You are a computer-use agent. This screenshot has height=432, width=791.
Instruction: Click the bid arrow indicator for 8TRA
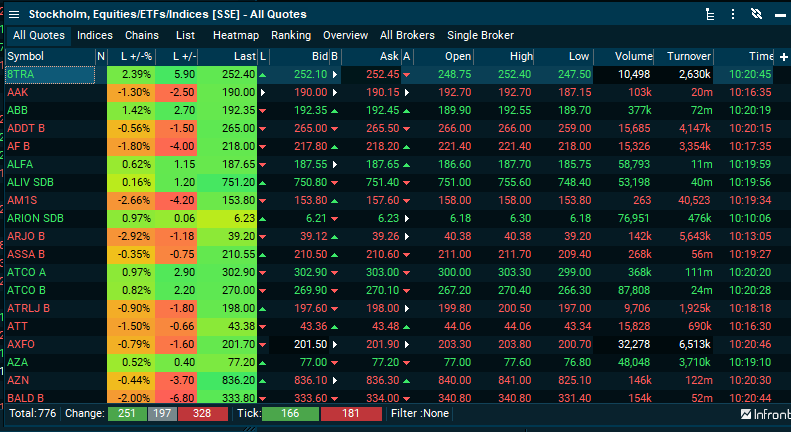pos(335,75)
